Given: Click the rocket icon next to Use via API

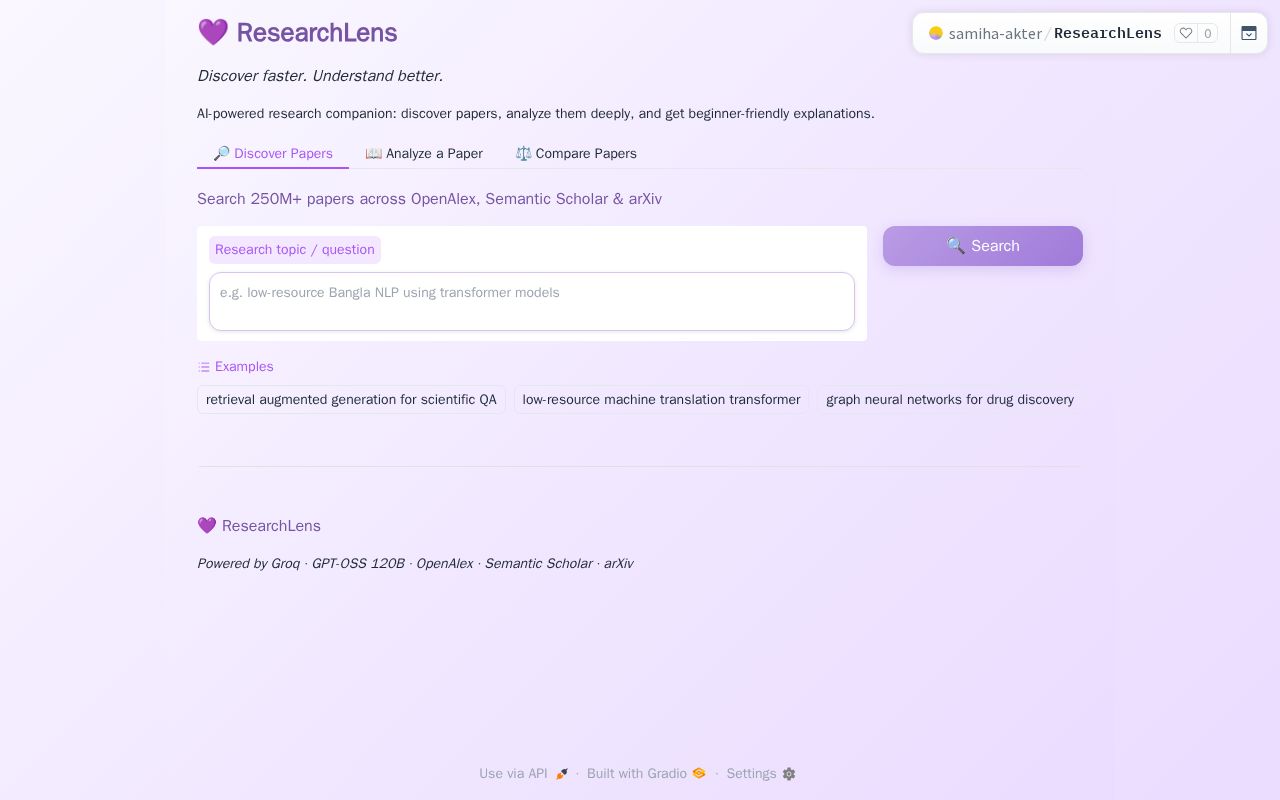Looking at the screenshot, I should 562,774.
